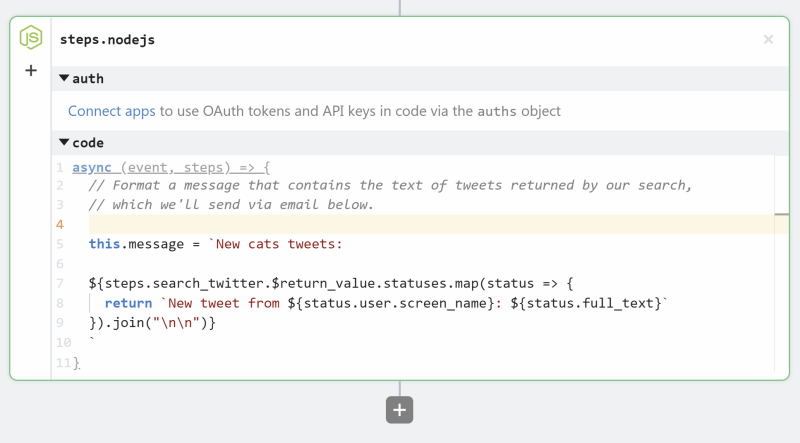The height and width of the screenshot is (443, 800).
Task: Click the async function signature line
Action: (x=171, y=167)
